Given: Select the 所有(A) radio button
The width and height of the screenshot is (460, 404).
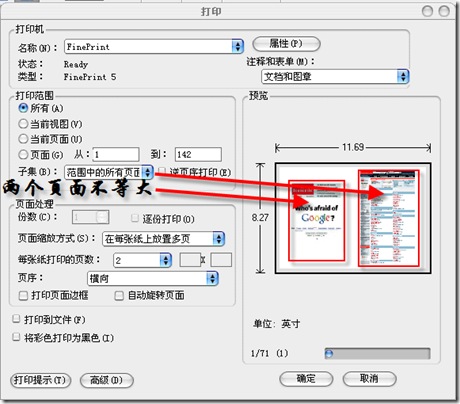Looking at the screenshot, I should coord(23,108).
